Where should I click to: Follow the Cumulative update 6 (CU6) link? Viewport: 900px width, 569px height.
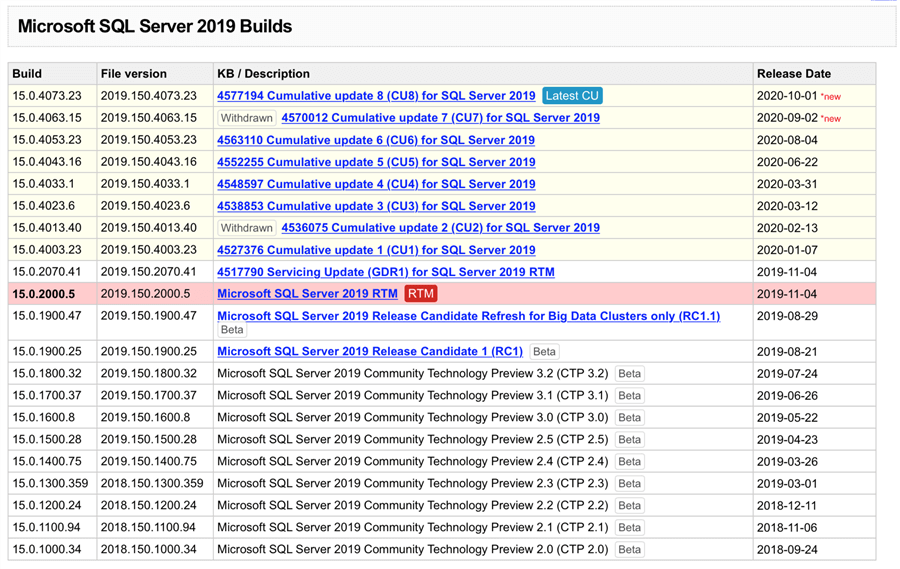pyautogui.click(x=376, y=140)
